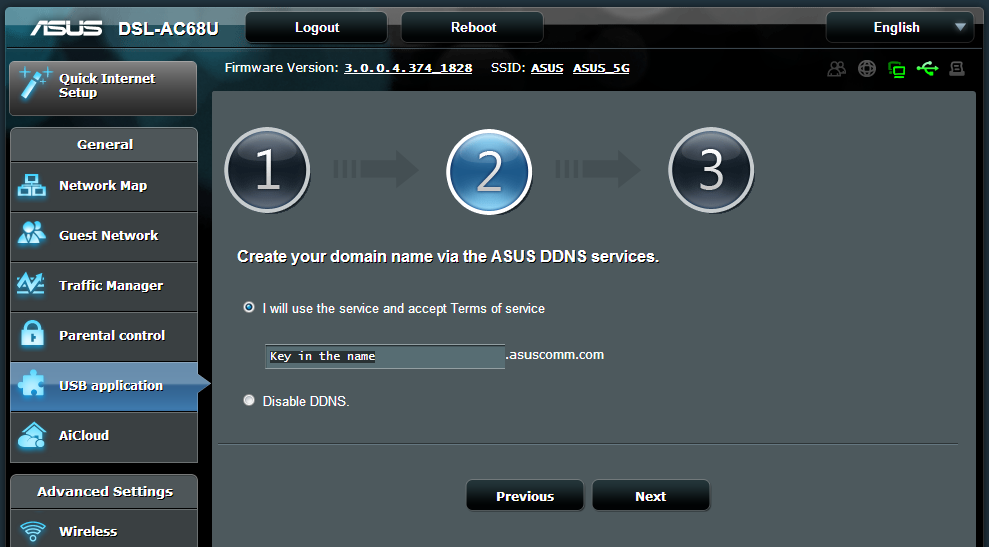Click the green USB status icon
The width and height of the screenshot is (989, 547).
(927, 68)
